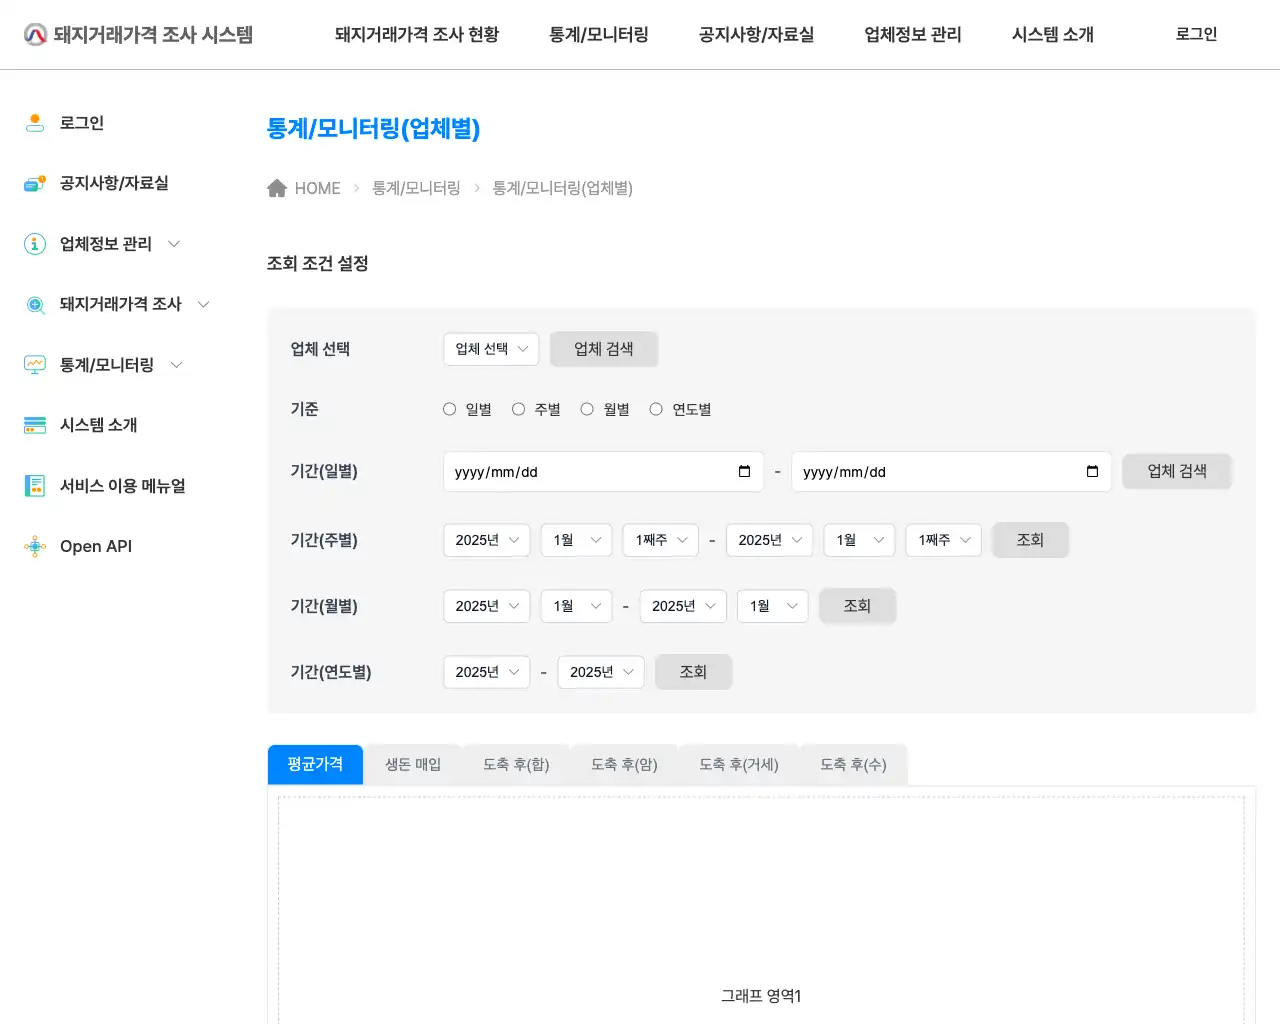
Task: Enable the 연도별 option
Action: coord(656,408)
